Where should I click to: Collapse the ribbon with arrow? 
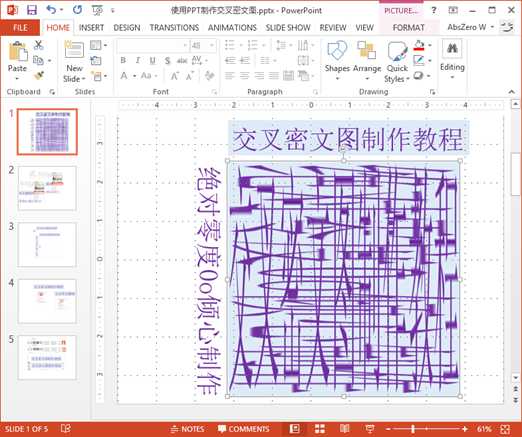[x=512, y=92]
